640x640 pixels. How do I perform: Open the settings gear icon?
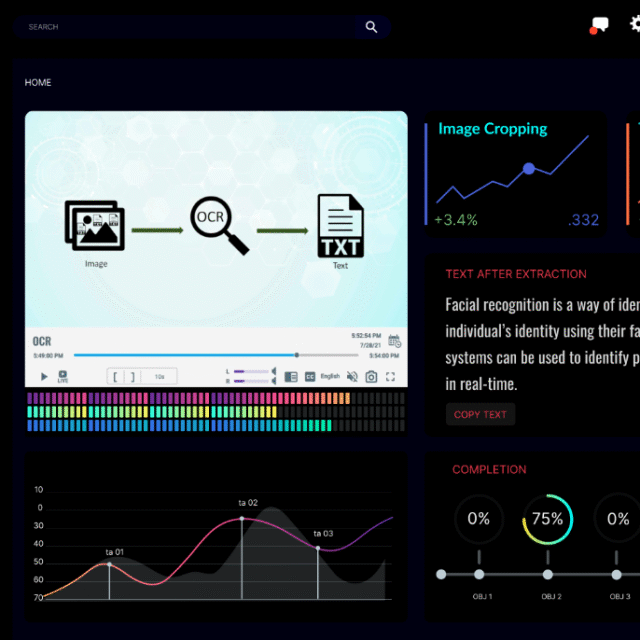[x=635, y=24]
